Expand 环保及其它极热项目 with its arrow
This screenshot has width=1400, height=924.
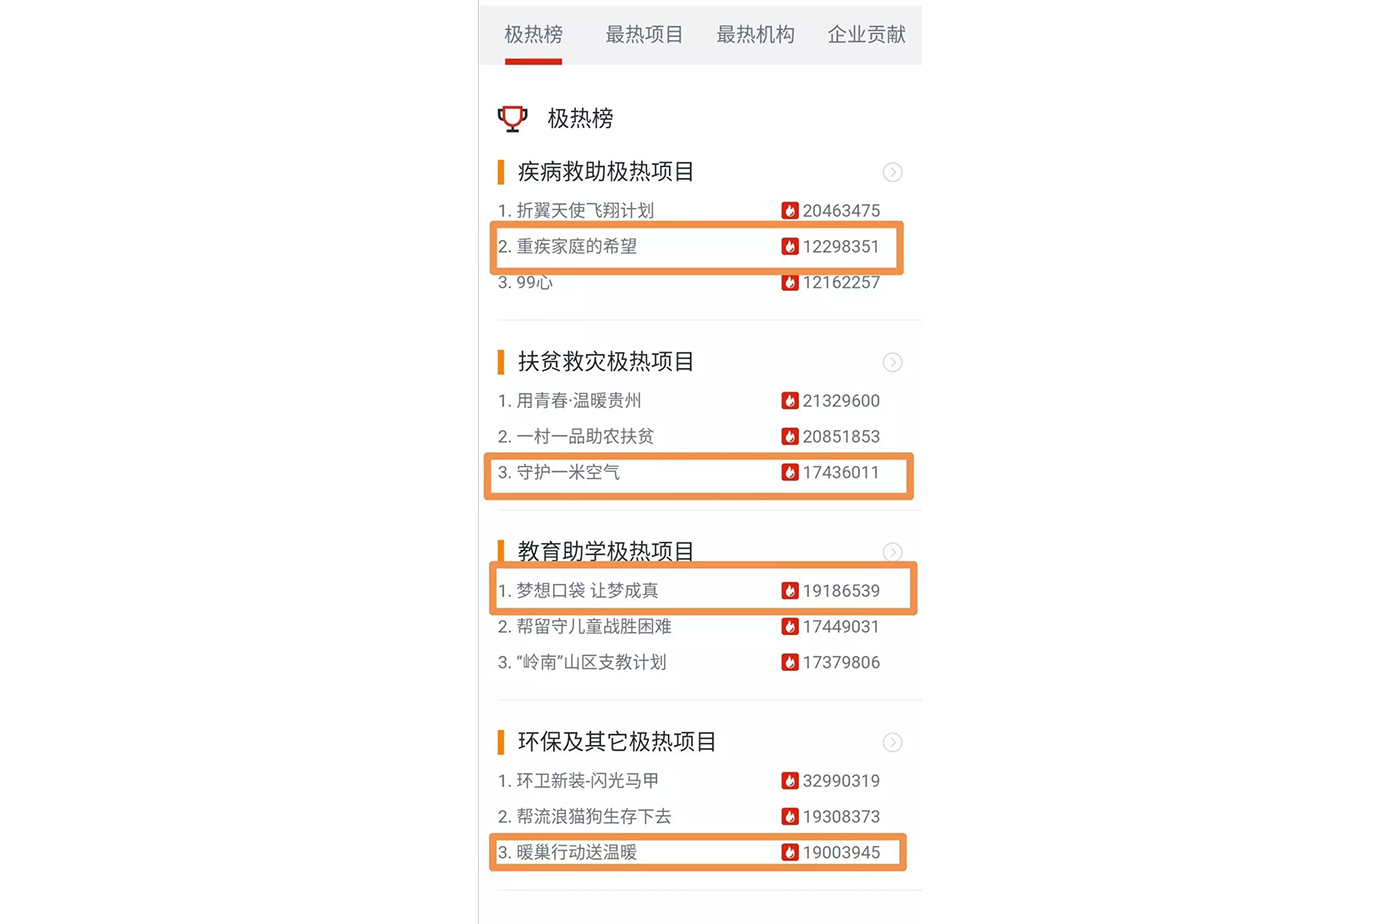tap(893, 742)
